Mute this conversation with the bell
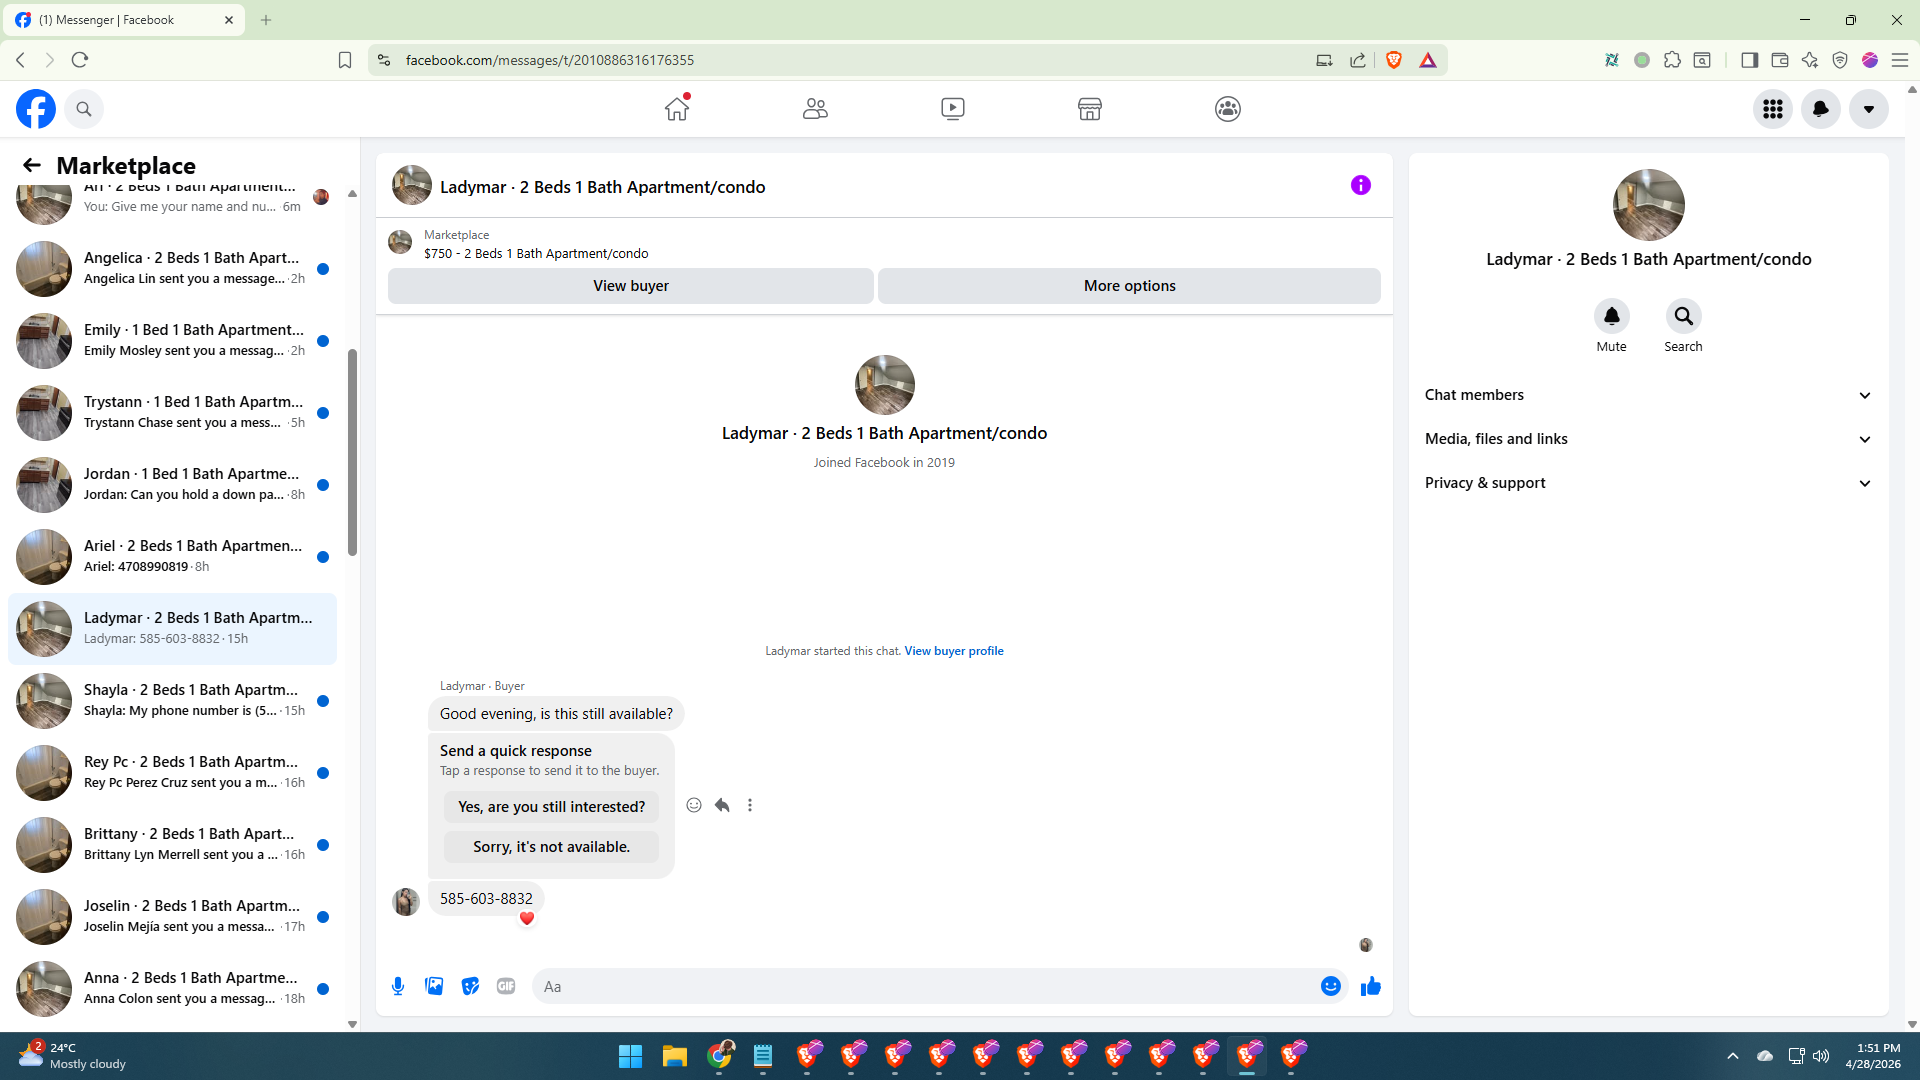 (1611, 317)
